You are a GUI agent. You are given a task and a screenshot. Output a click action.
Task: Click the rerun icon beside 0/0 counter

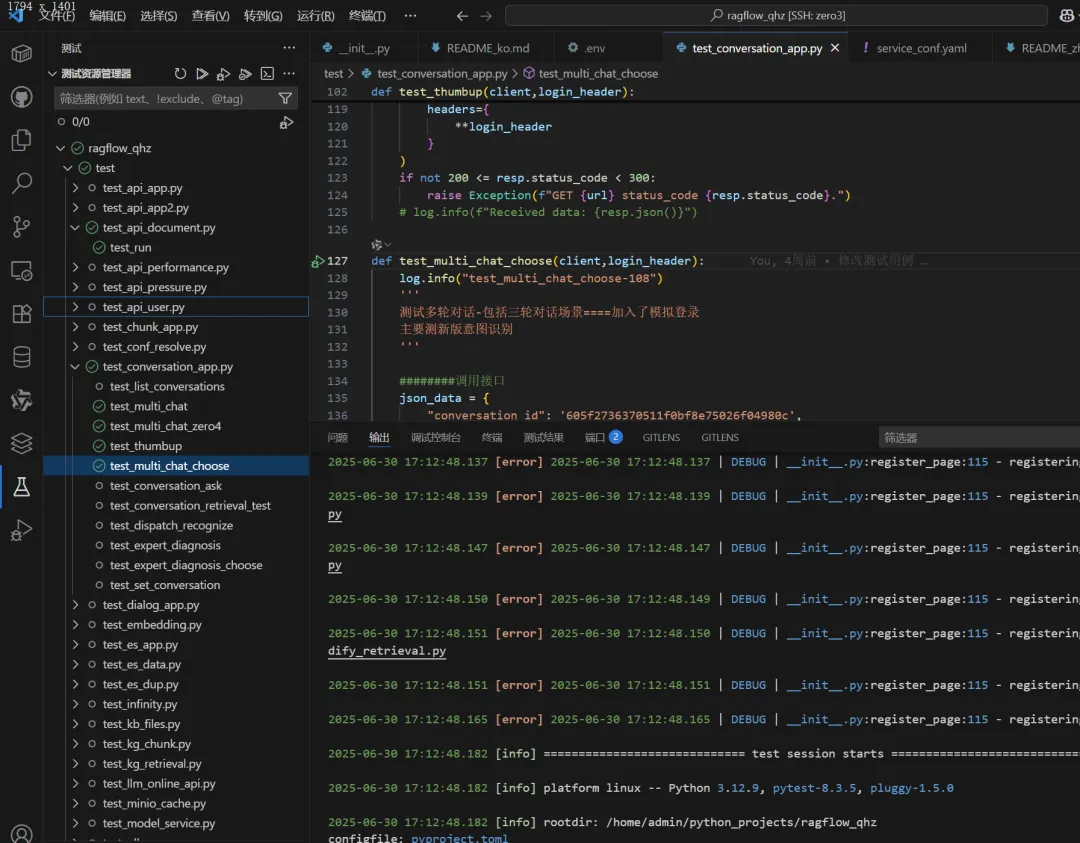tap(287, 123)
